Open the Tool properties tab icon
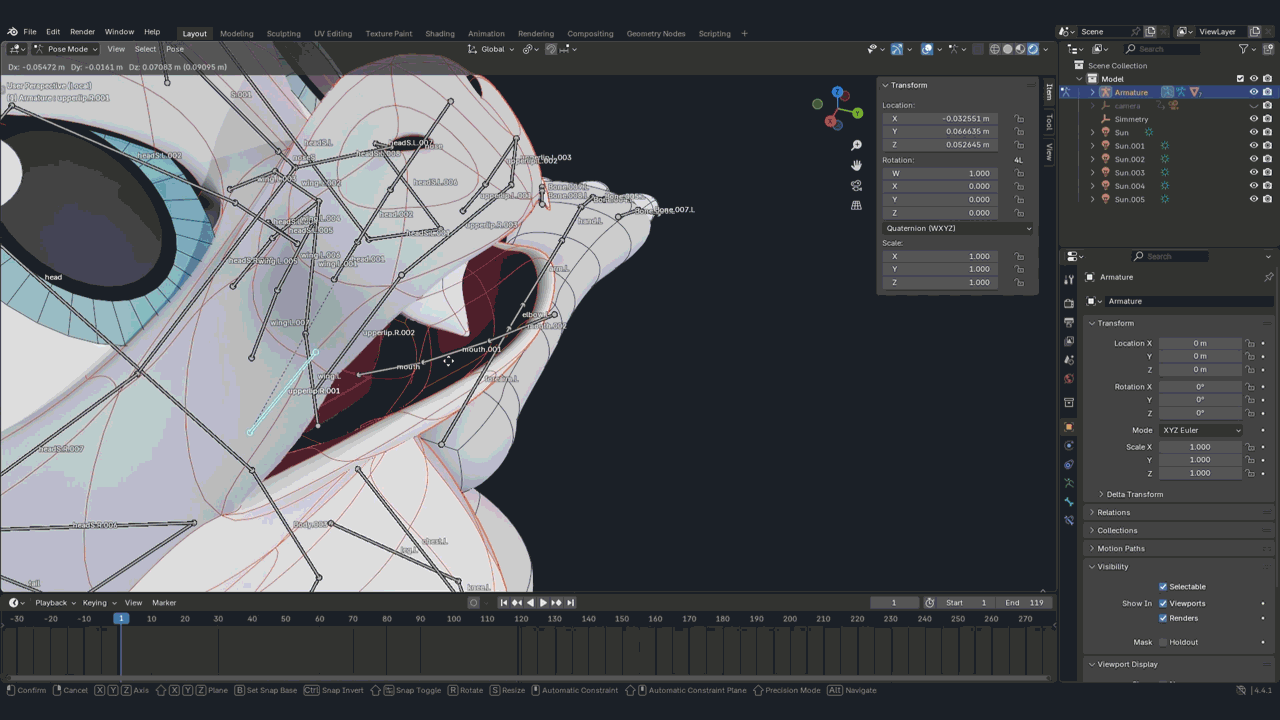 tap(1069, 280)
